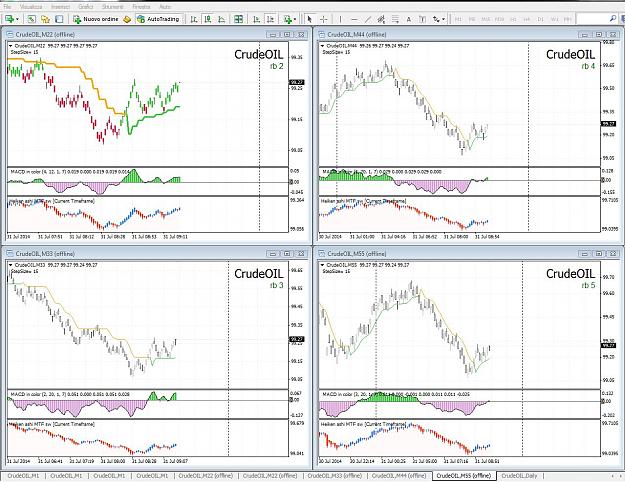Click the Nuovo ordine button

(96, 19)
